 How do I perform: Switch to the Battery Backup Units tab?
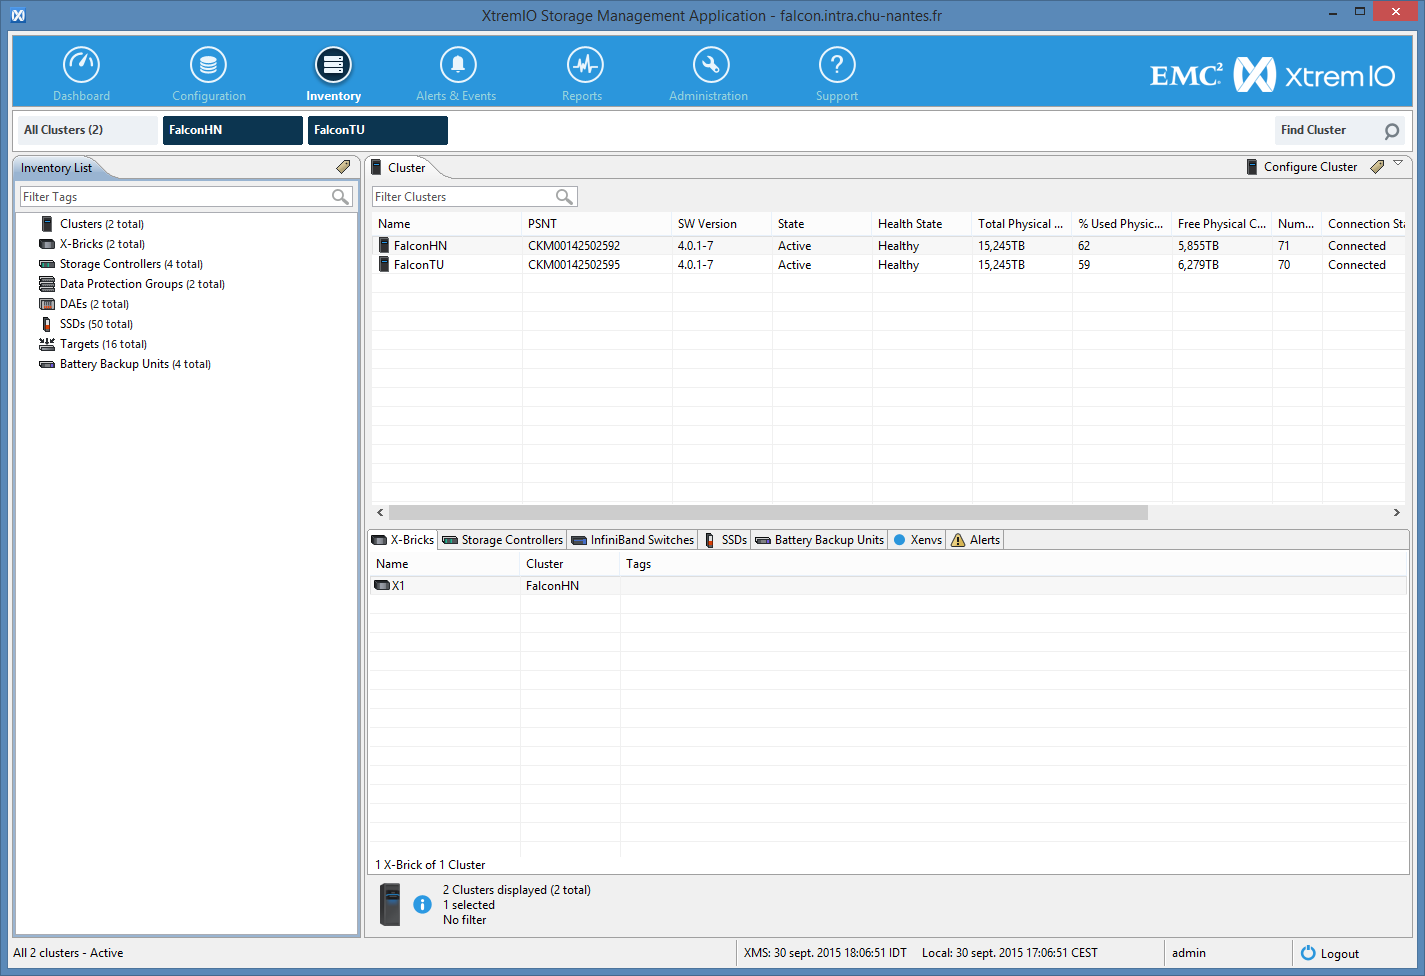820,540
